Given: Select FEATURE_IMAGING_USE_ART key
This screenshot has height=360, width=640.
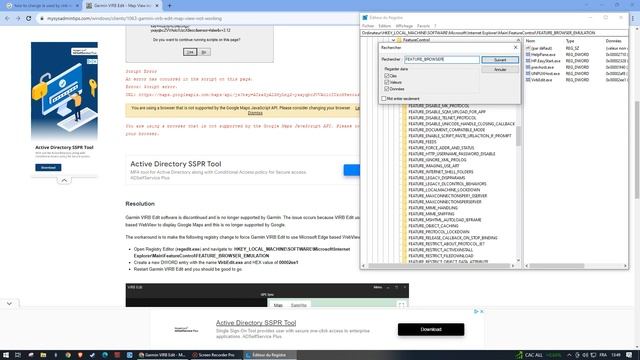Looking at the screenshot, I should coord(433,166).
